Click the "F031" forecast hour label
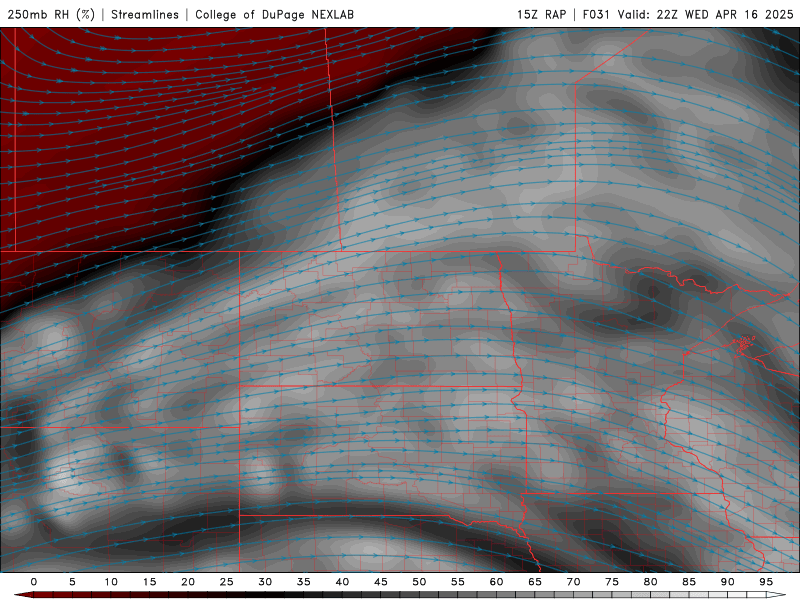 click(596, 14)
